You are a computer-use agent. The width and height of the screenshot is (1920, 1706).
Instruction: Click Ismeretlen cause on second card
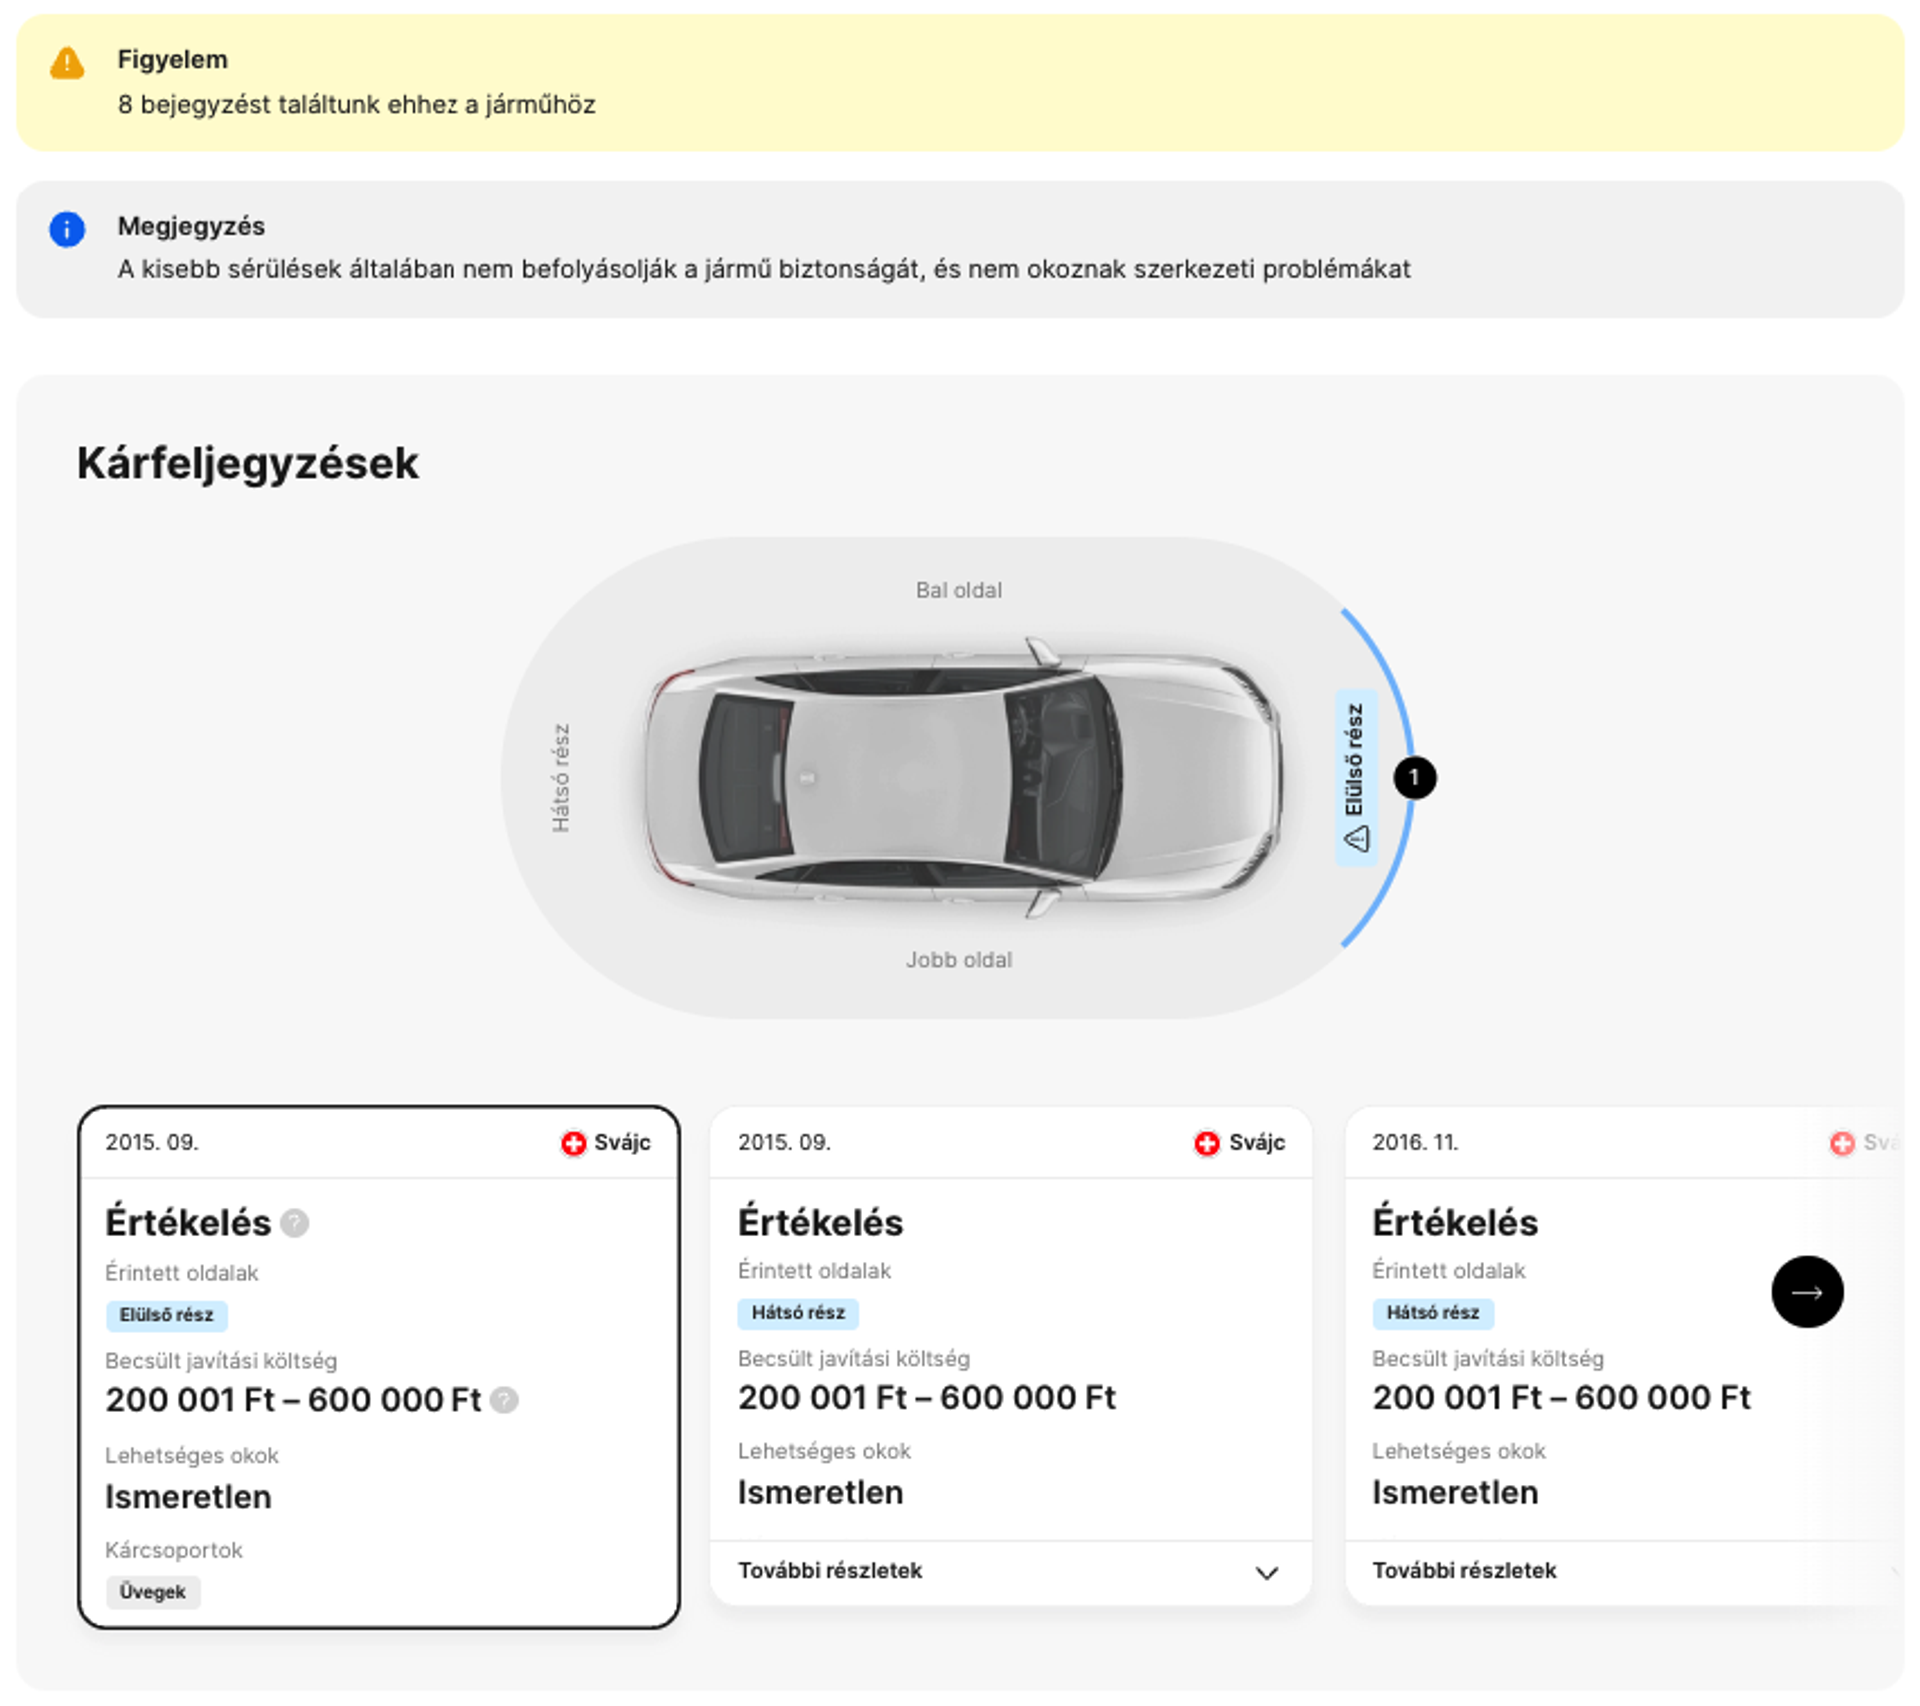click(x=820, y=1493)
